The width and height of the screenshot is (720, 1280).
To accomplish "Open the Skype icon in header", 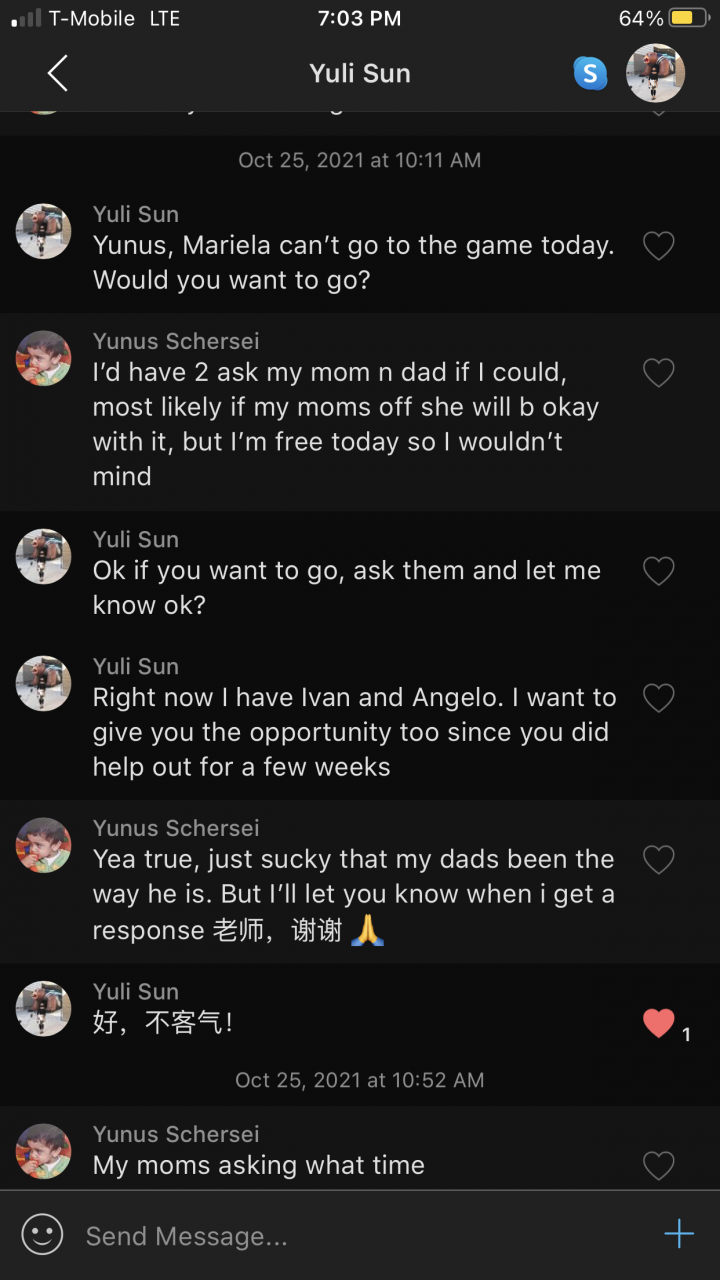I will pyautogui.click(x=590, y=73).
